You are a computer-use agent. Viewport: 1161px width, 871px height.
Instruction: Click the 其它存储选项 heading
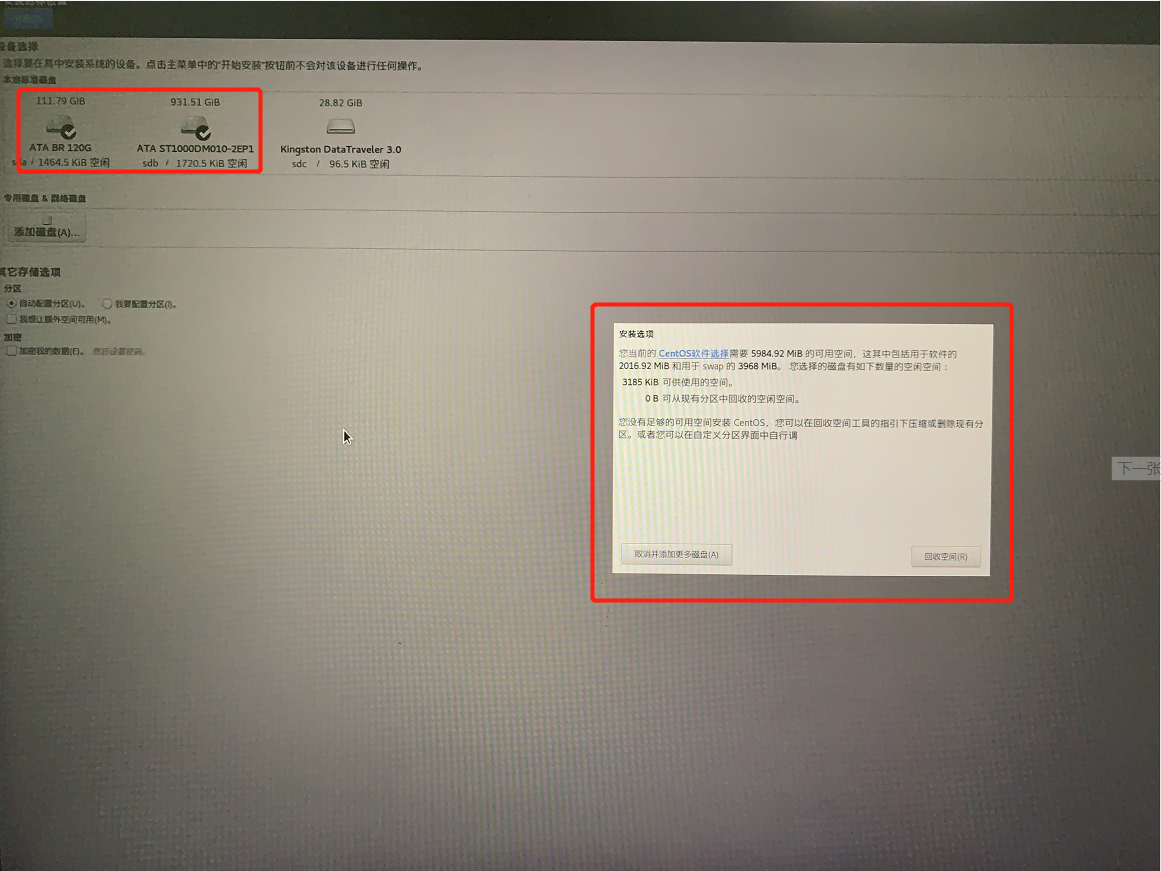30,272
